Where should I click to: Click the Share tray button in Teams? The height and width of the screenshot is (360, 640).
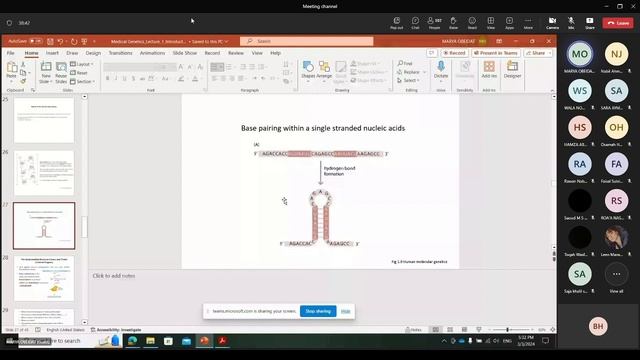590,23
